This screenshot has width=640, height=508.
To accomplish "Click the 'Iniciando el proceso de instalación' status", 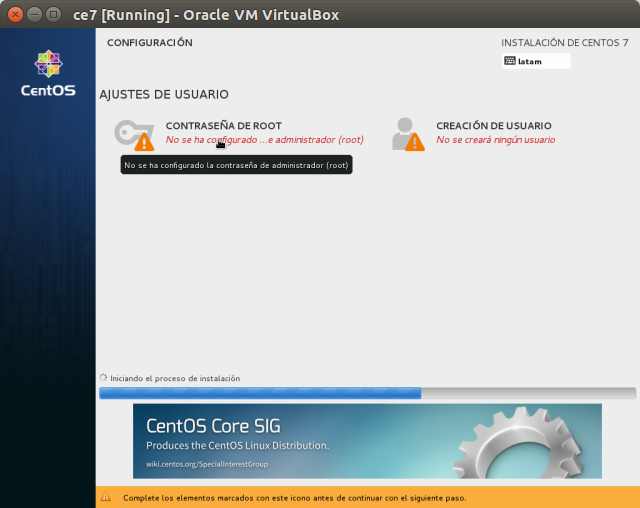I will point(175,378).
